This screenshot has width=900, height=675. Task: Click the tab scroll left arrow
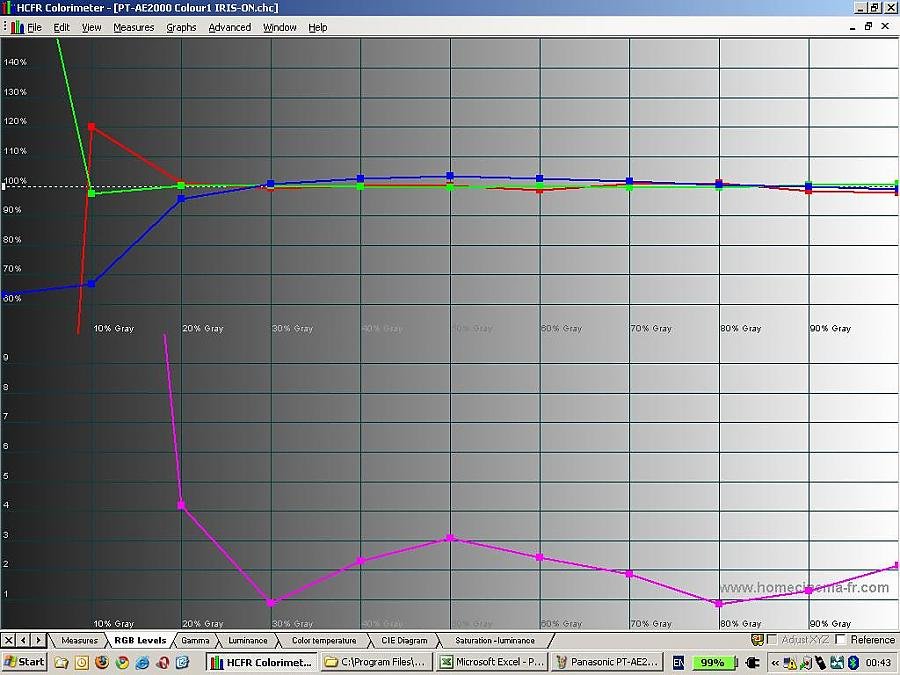pyautogui.click(x=24, y=640)
